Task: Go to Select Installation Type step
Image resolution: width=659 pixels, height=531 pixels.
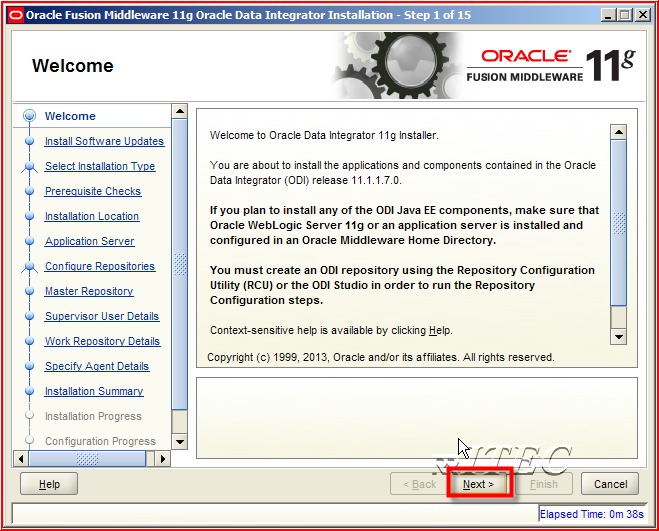Action: pyautogui.click(x=100, y=166)
